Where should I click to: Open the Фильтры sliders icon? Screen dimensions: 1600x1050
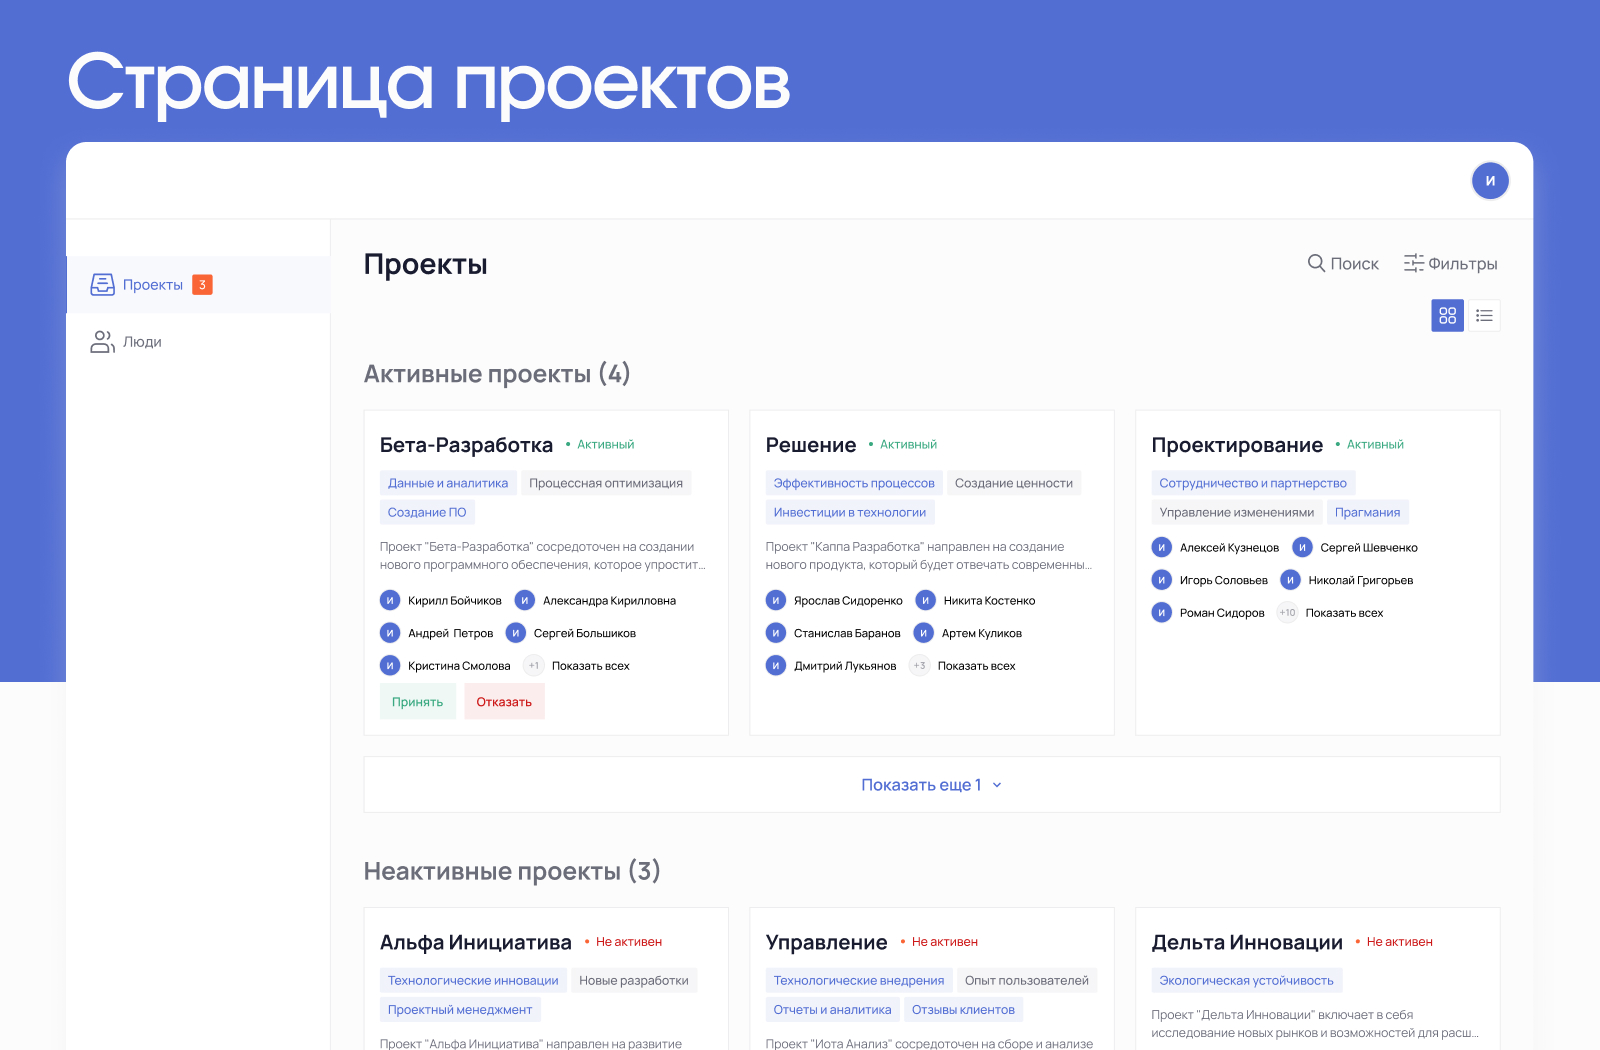pyautogui.click(x=1413, y=263)
